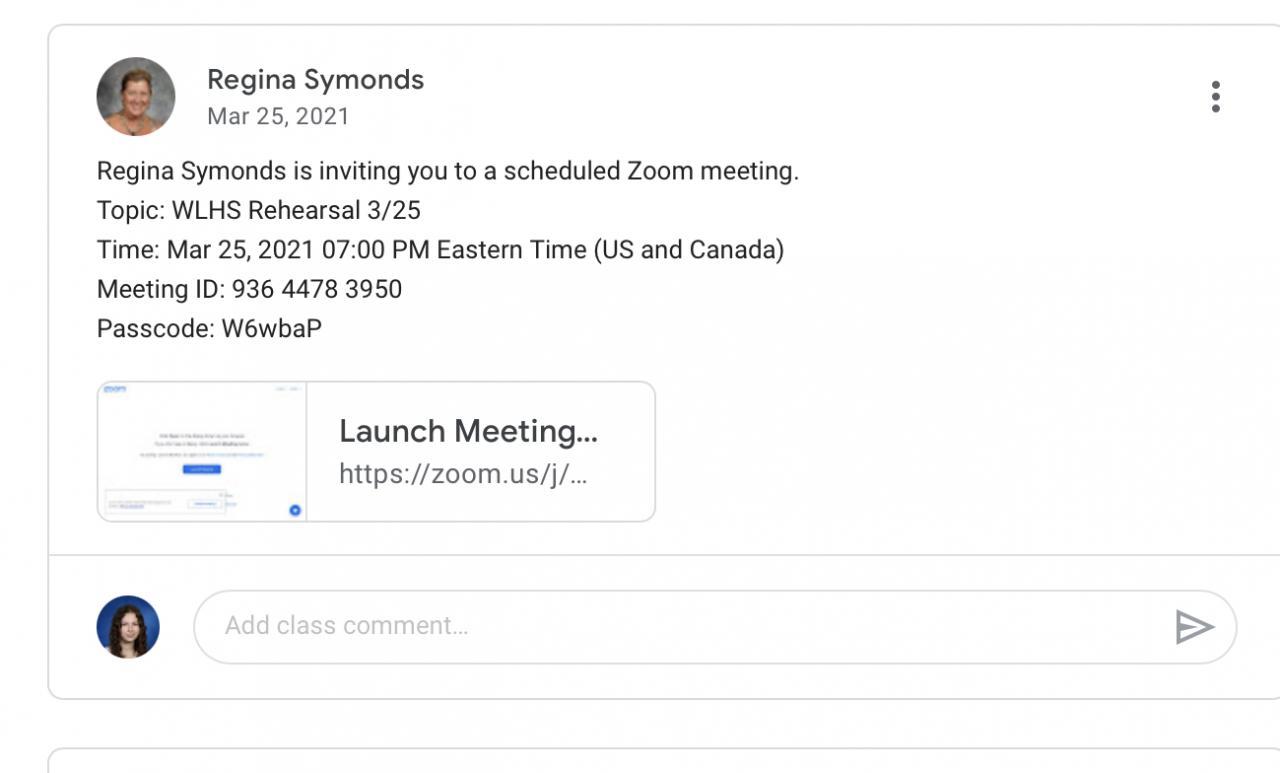Viewport: 1280px width, 773px height.
Task: Click the Zoom logo in link preview
Action: tap(115, 389)
